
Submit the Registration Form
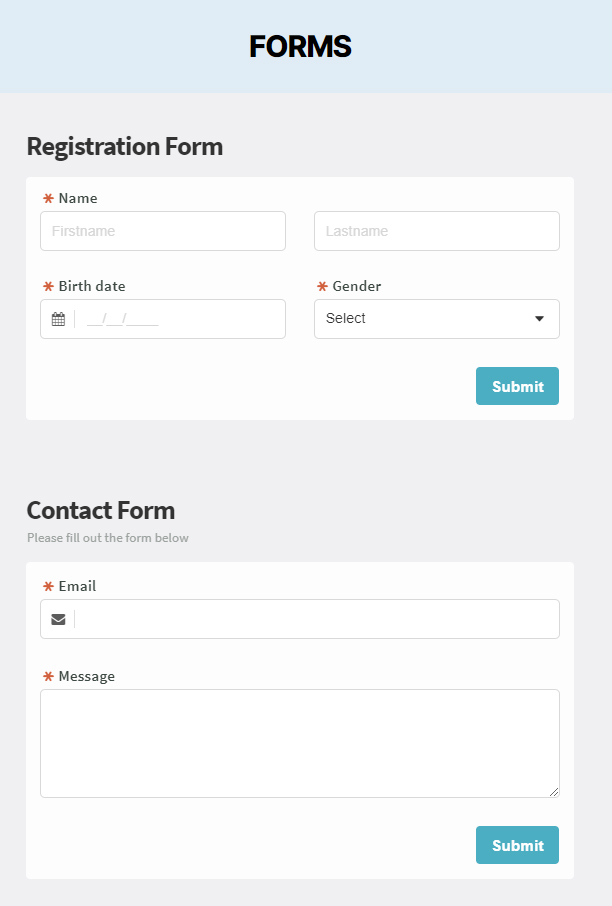pos(517,386)
